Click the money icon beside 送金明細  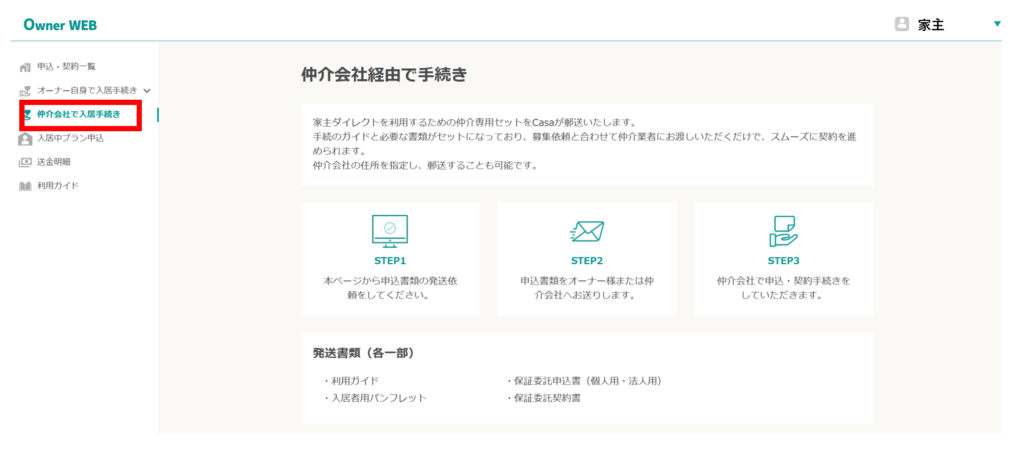(x=26, y=162)
